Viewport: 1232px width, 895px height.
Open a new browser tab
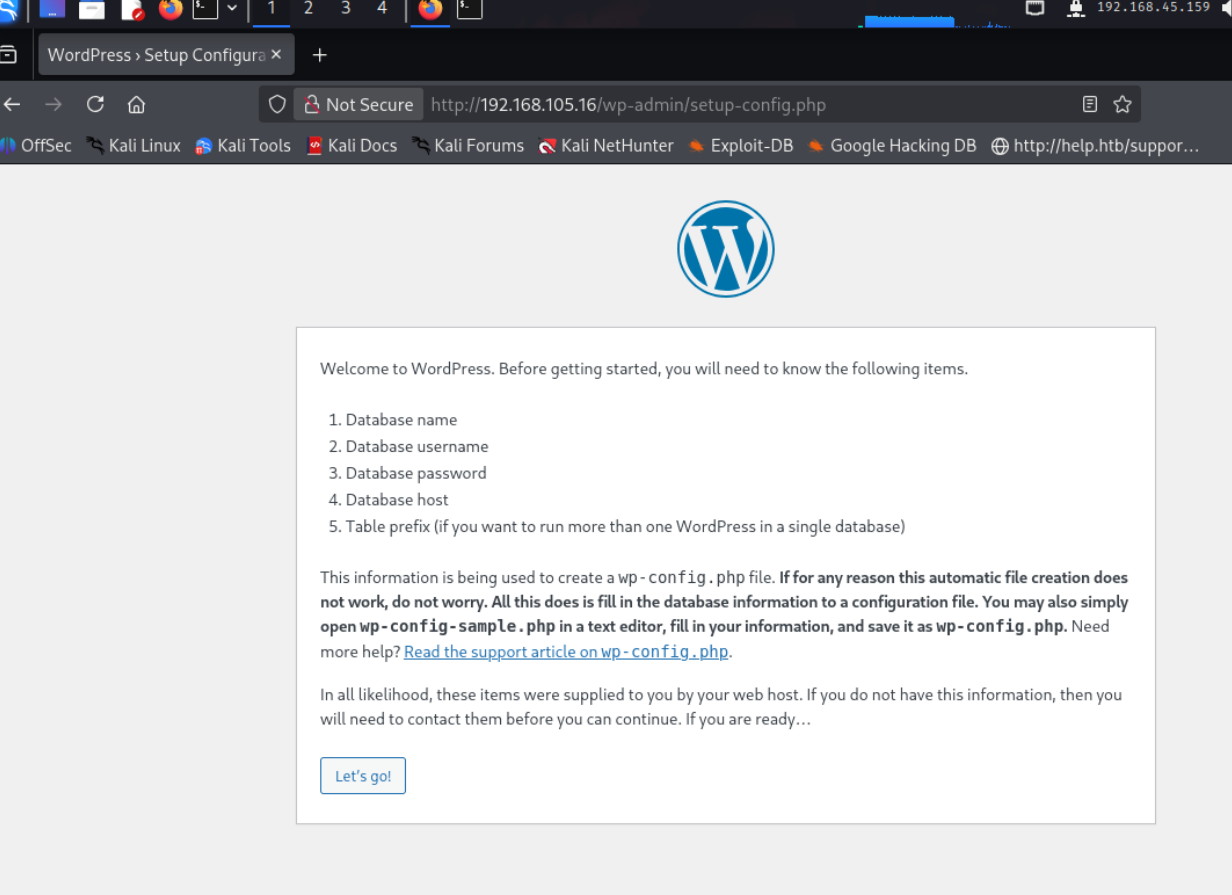point(320,55)
